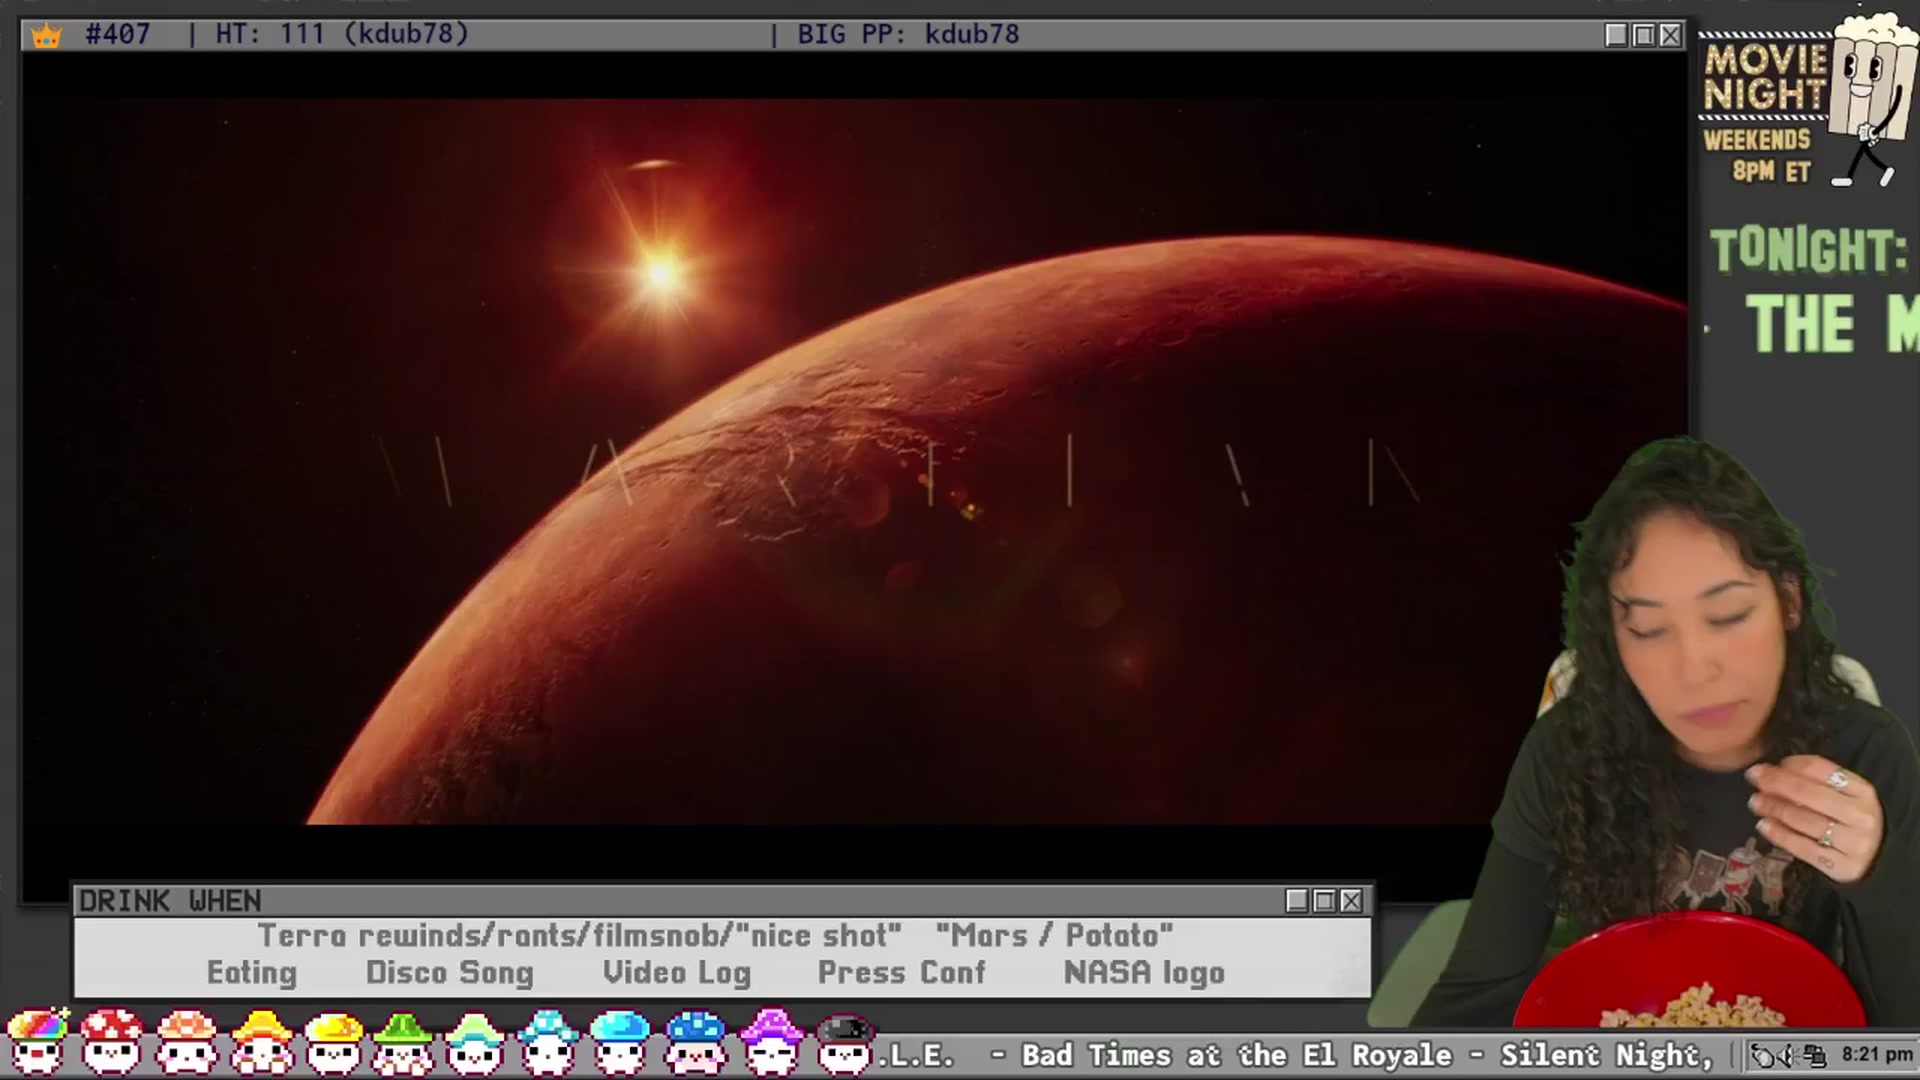Click the "Video Log" drink rule
Image resolution: width=1920 pixels, height=1080 pixels.
pyautogui.click(x=677, y=973)
